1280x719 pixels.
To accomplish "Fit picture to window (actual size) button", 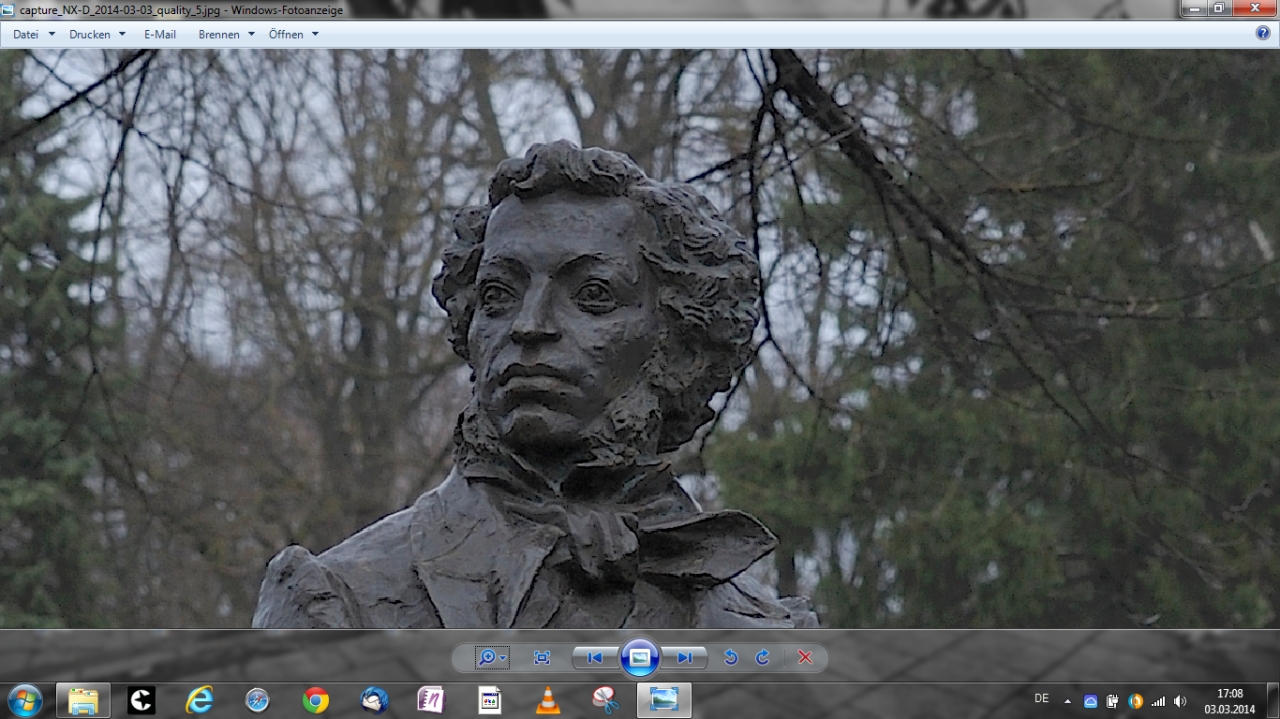I will 542,657.
